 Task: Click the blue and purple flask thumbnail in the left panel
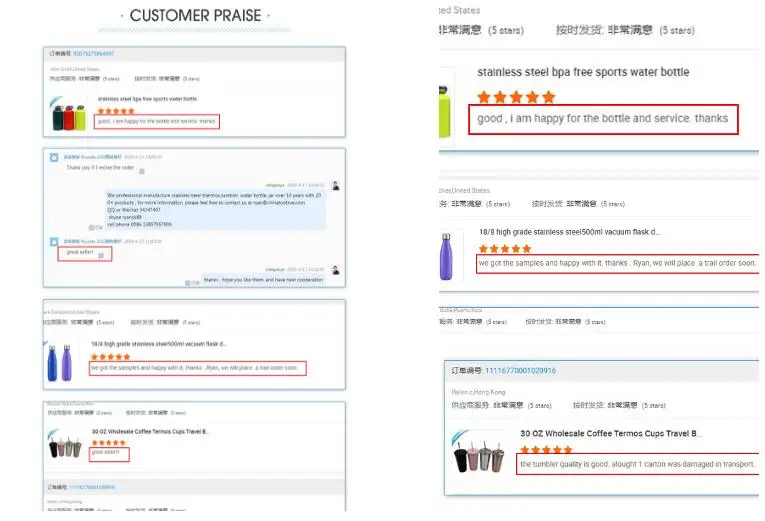(58, 362)
